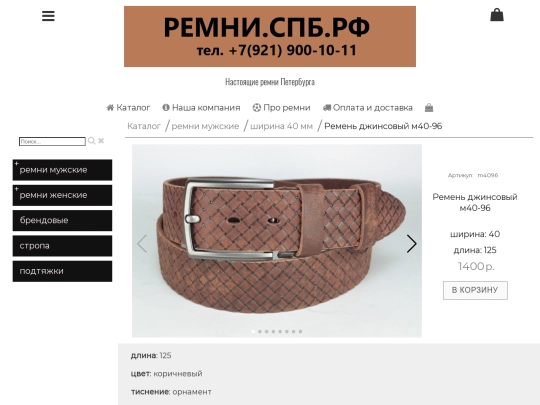
Task: Open the стропа category
Action: tap(62, 246)
